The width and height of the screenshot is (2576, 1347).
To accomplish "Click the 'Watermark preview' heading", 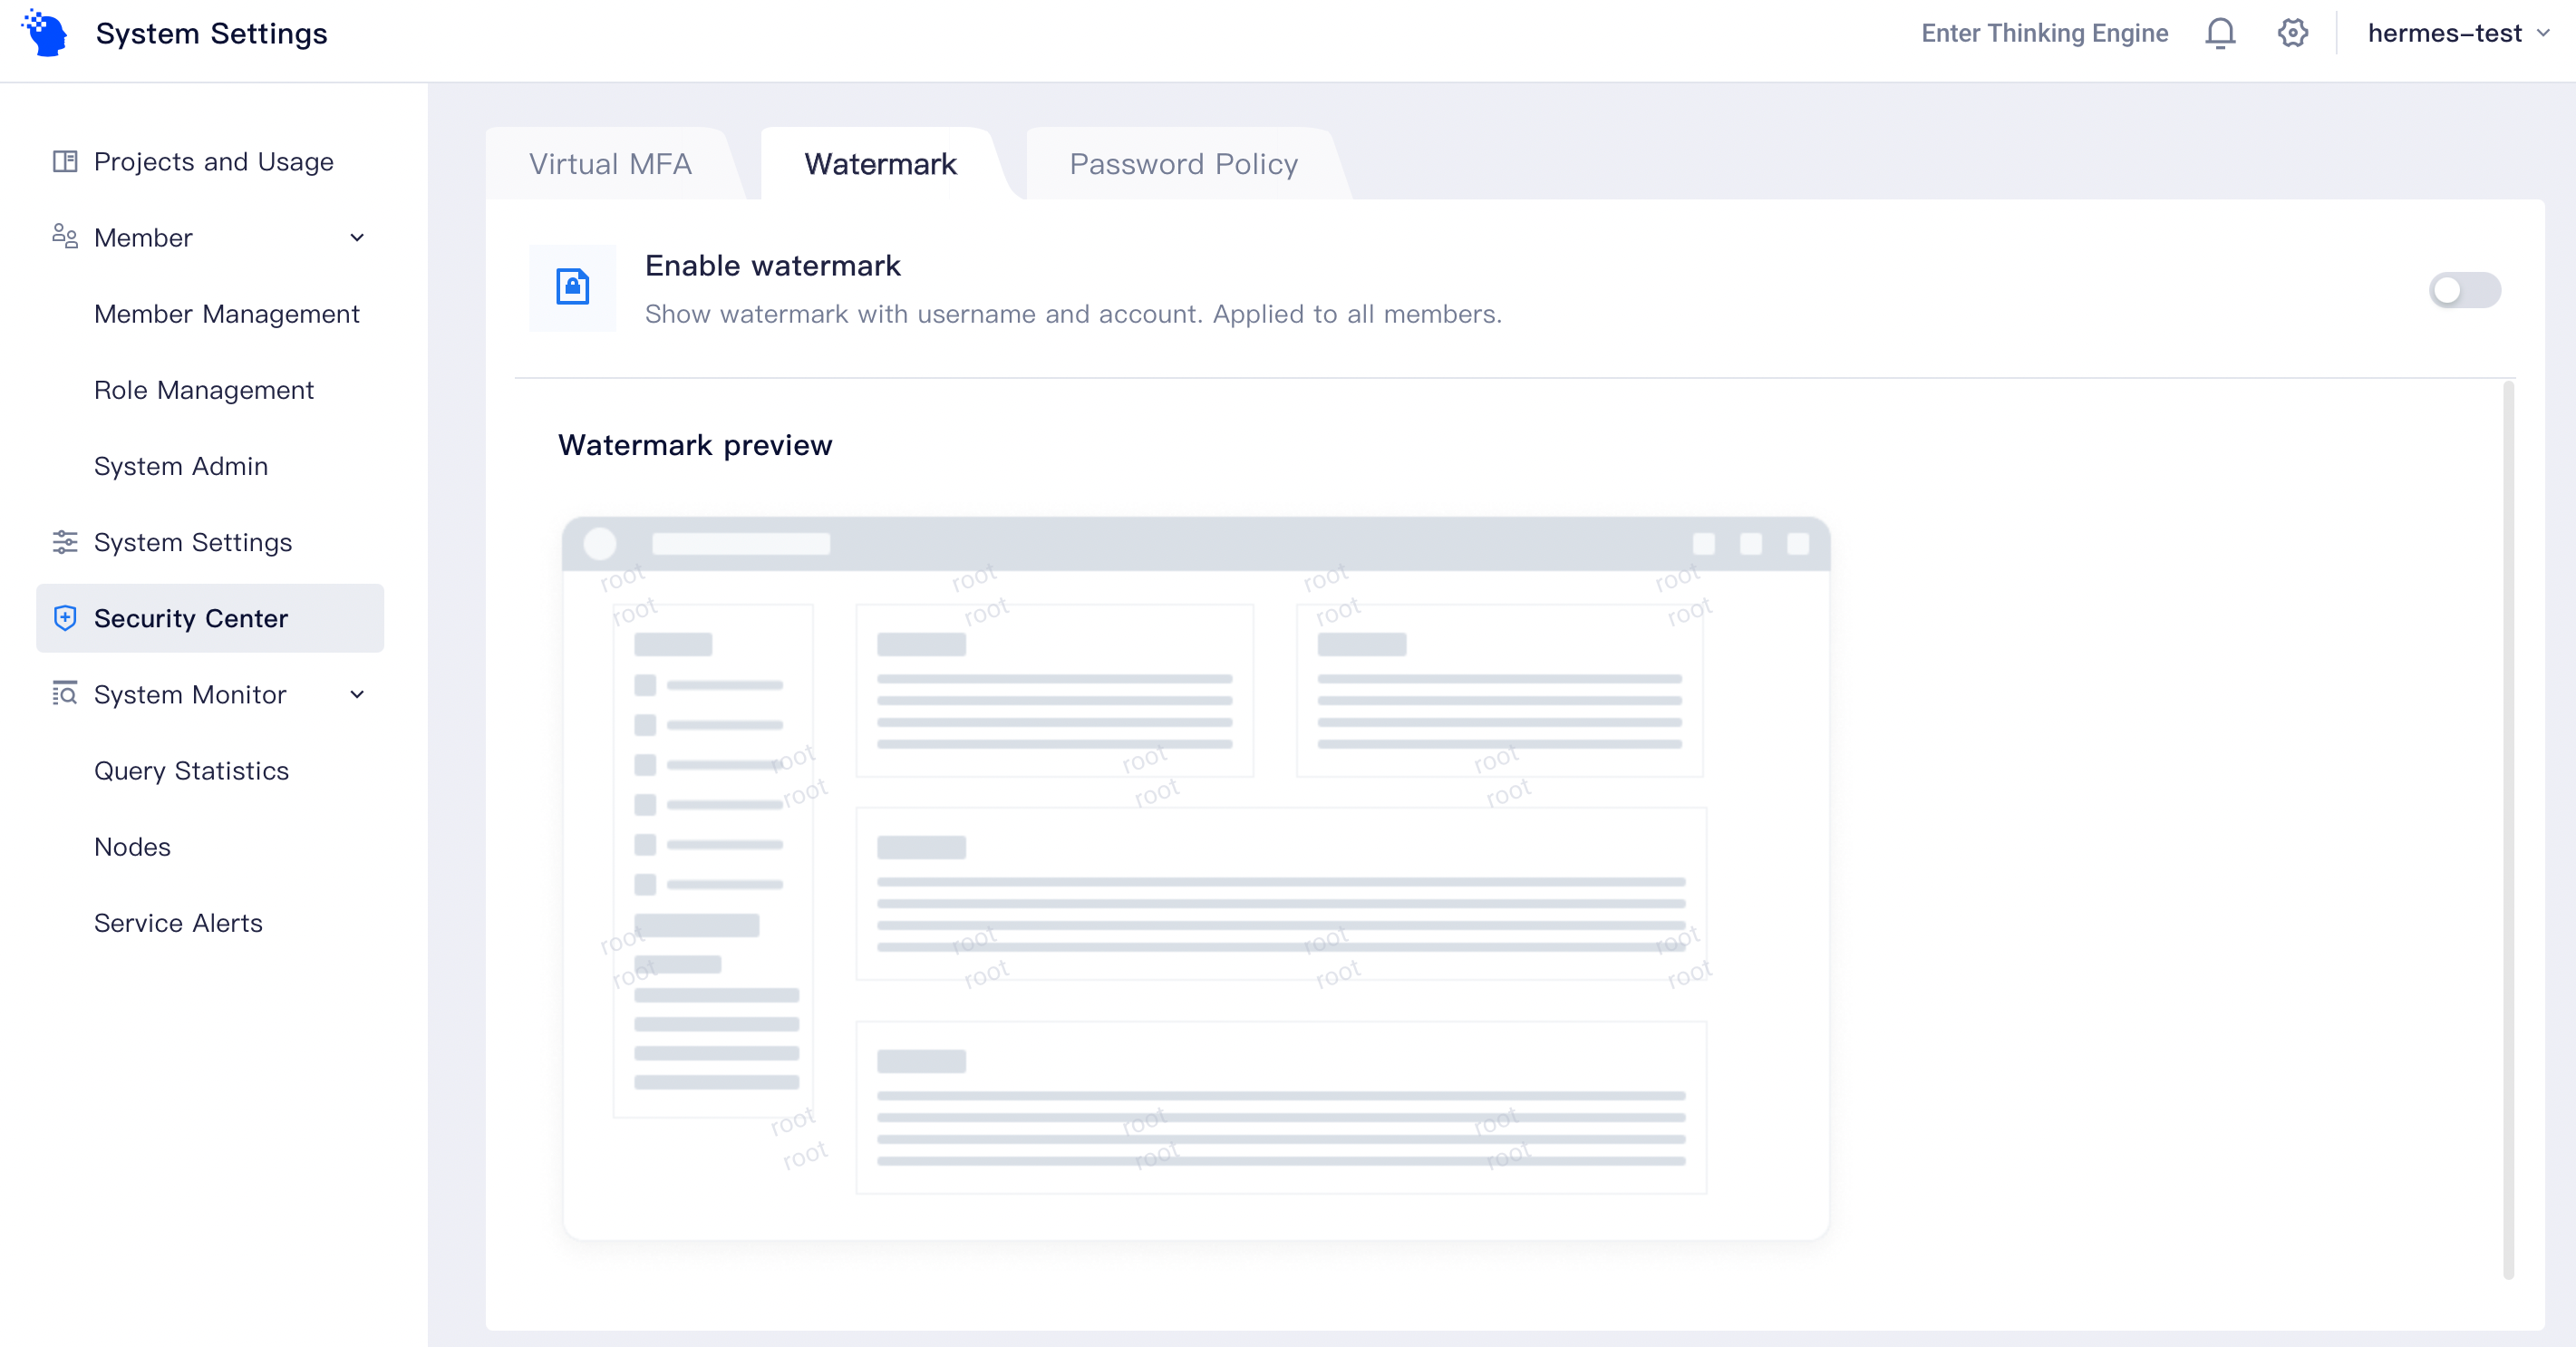I will pyautogui.click(x=695, y=445).
